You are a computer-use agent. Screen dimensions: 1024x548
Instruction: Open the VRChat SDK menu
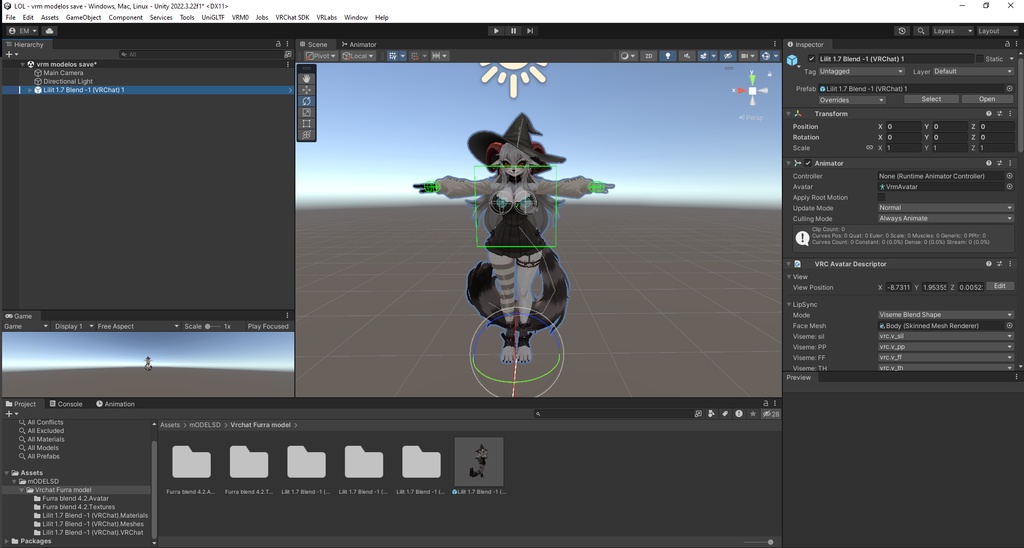[292, 18]
